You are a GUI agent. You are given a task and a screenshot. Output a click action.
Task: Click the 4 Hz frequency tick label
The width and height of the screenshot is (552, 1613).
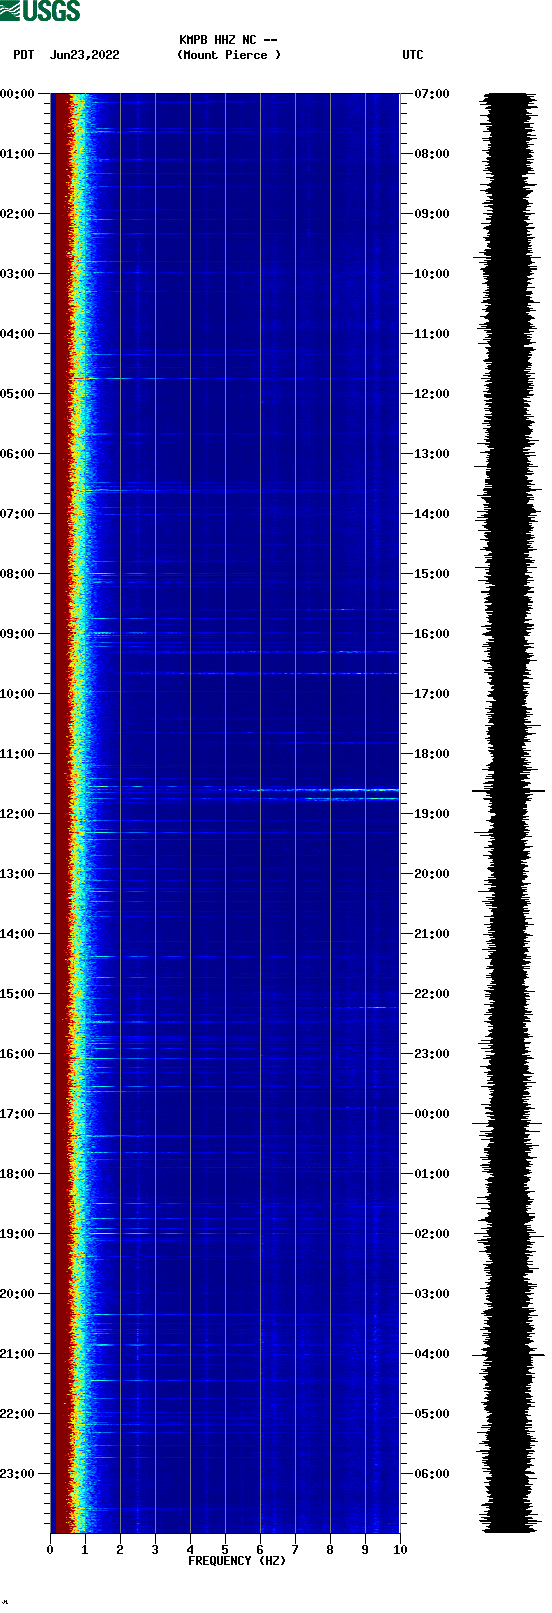coord(190,1550)
